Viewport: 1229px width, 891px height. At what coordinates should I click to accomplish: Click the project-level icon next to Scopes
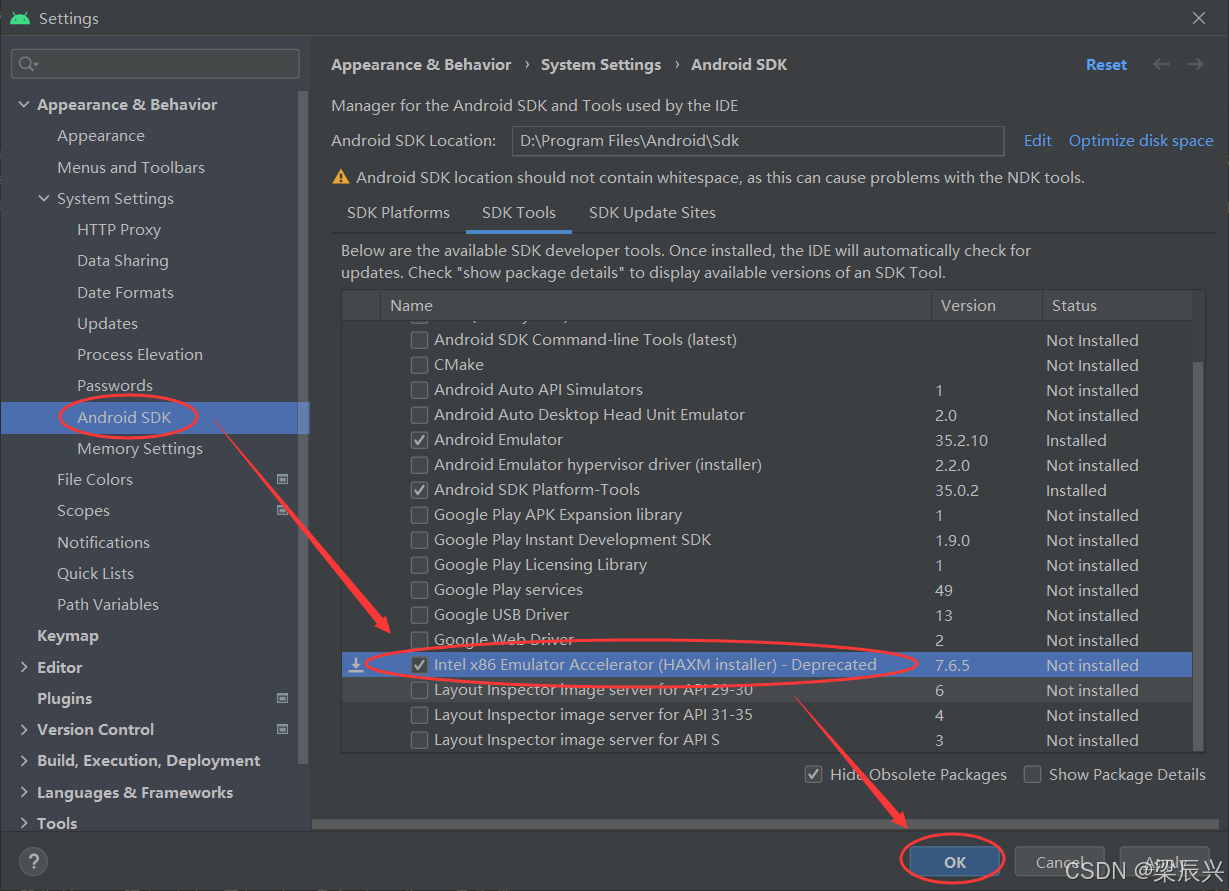[282, 510]
